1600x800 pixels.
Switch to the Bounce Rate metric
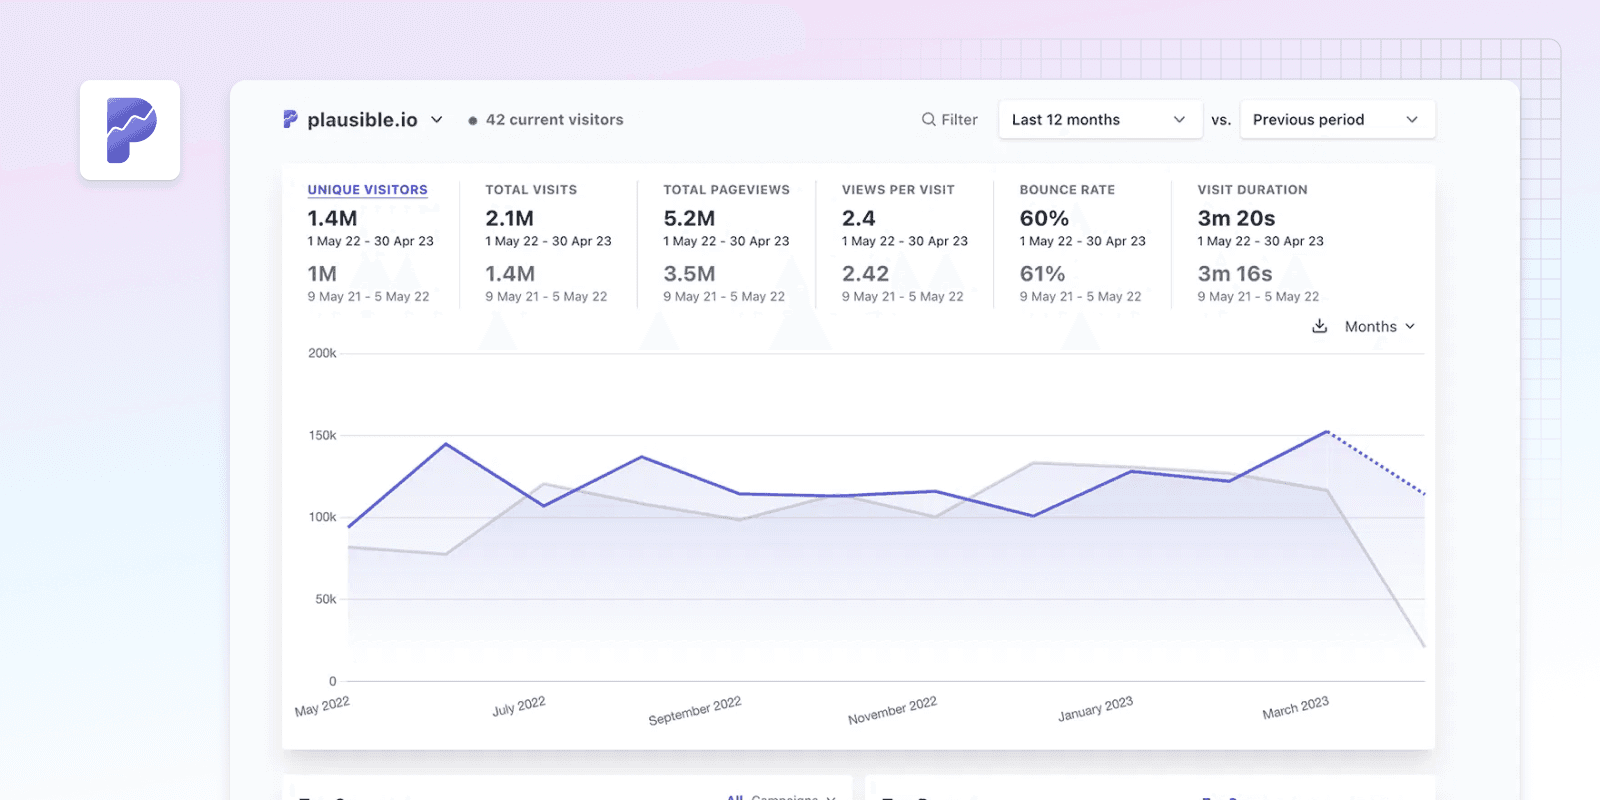pos(1067,190)
